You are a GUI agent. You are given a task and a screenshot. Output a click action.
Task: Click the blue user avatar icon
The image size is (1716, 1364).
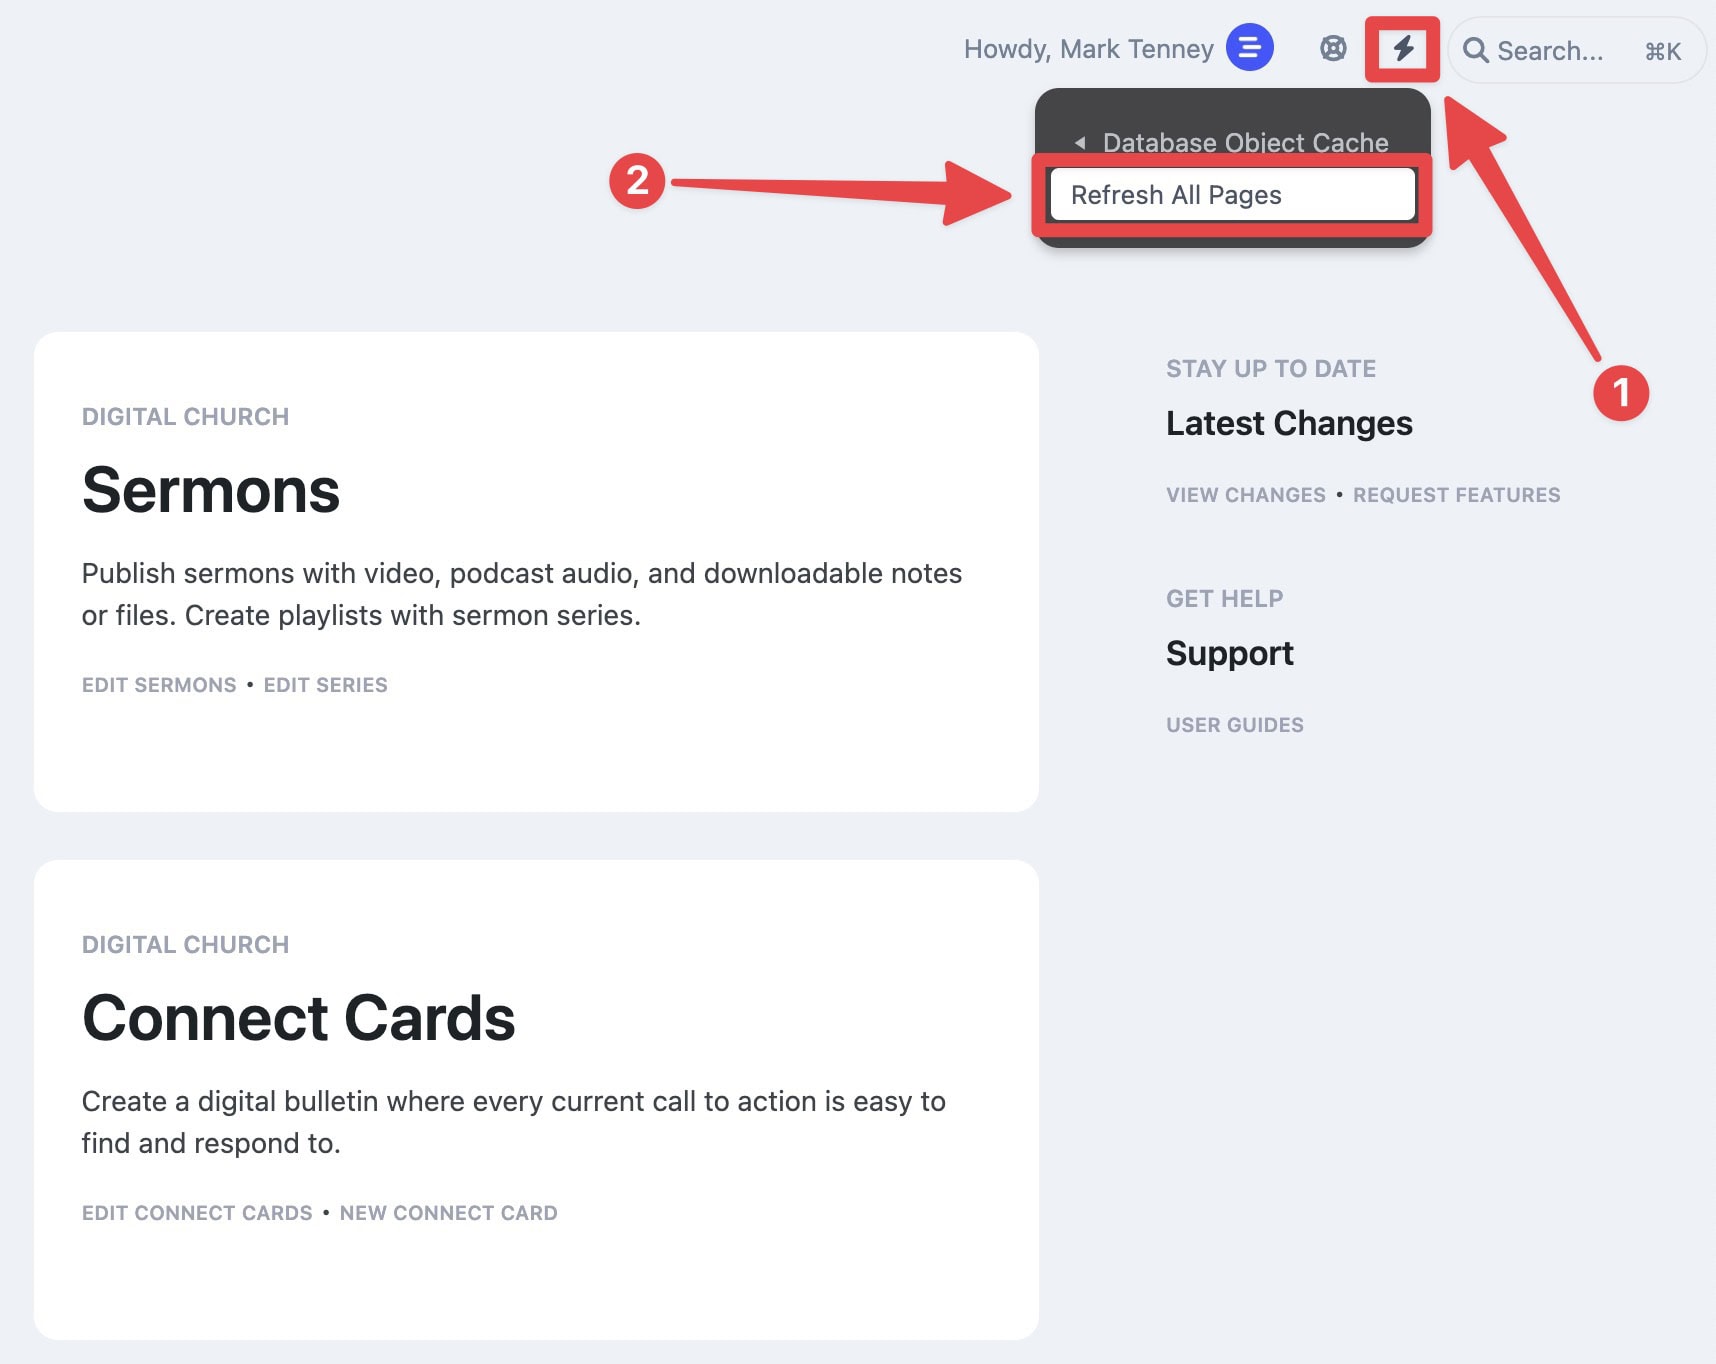tap(1249, 47)
